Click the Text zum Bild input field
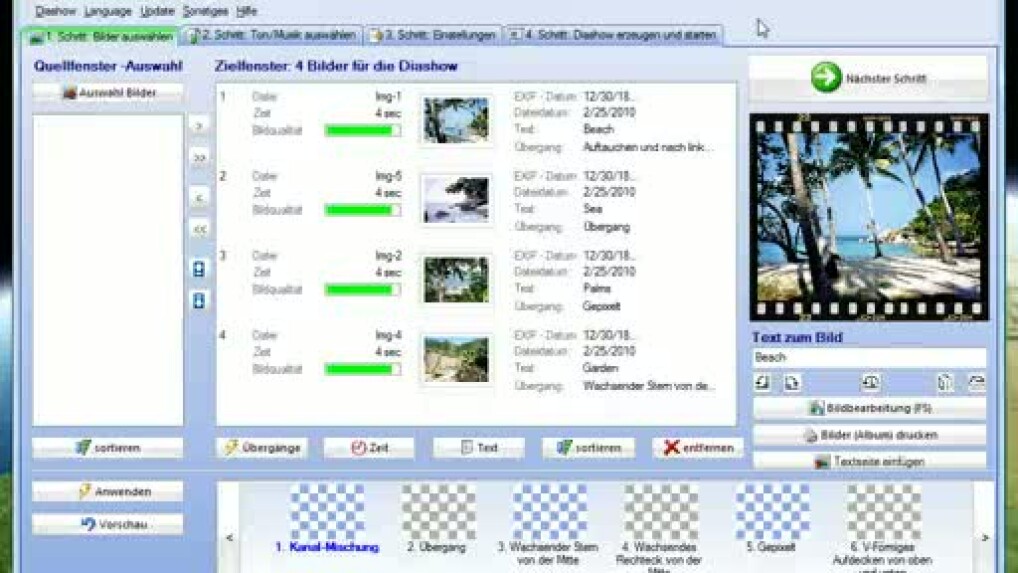Viewport: 1018px width, 573px height. pyautogui.click(x=868, y=357)
